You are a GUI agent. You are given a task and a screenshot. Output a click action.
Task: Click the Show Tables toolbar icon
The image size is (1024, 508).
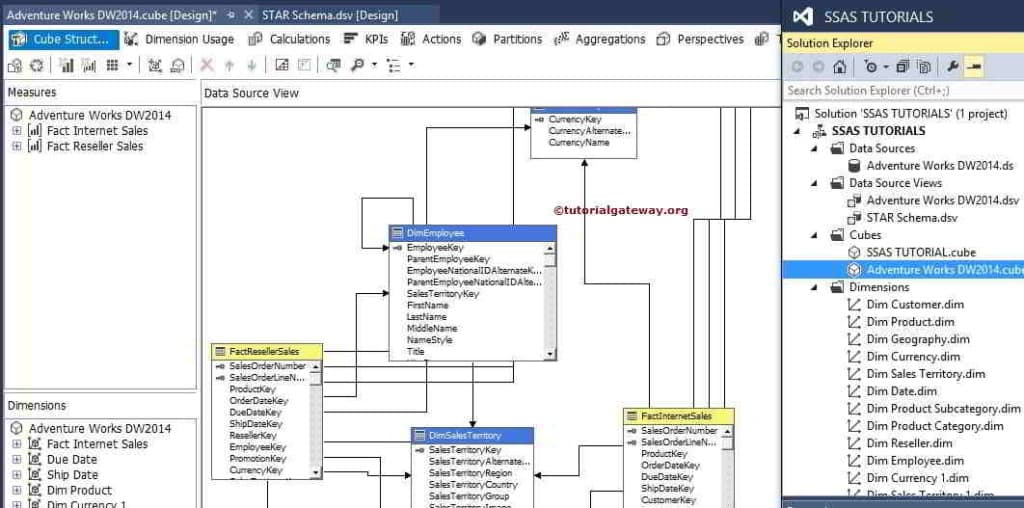[x=282, y=65]
